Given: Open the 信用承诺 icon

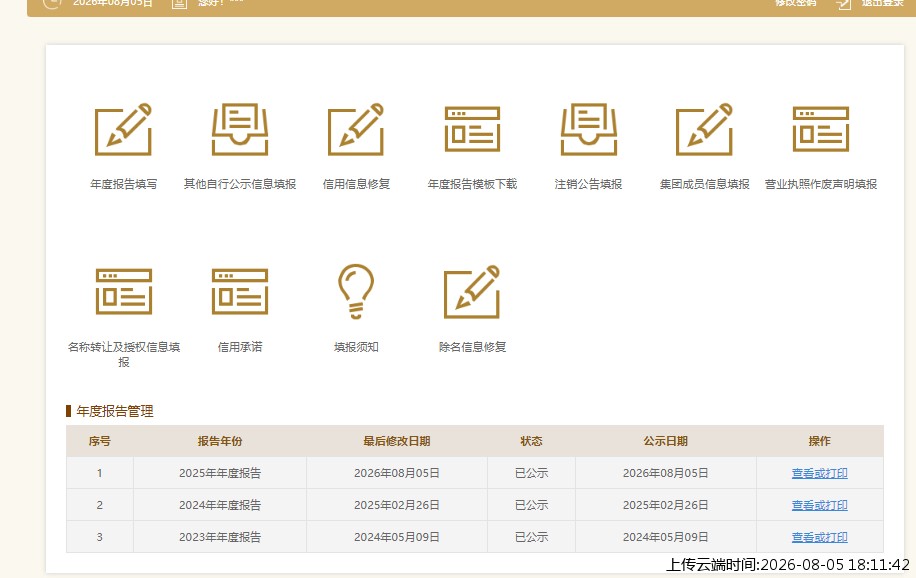Looking at the screenshot, I should (x=240, y=292).
